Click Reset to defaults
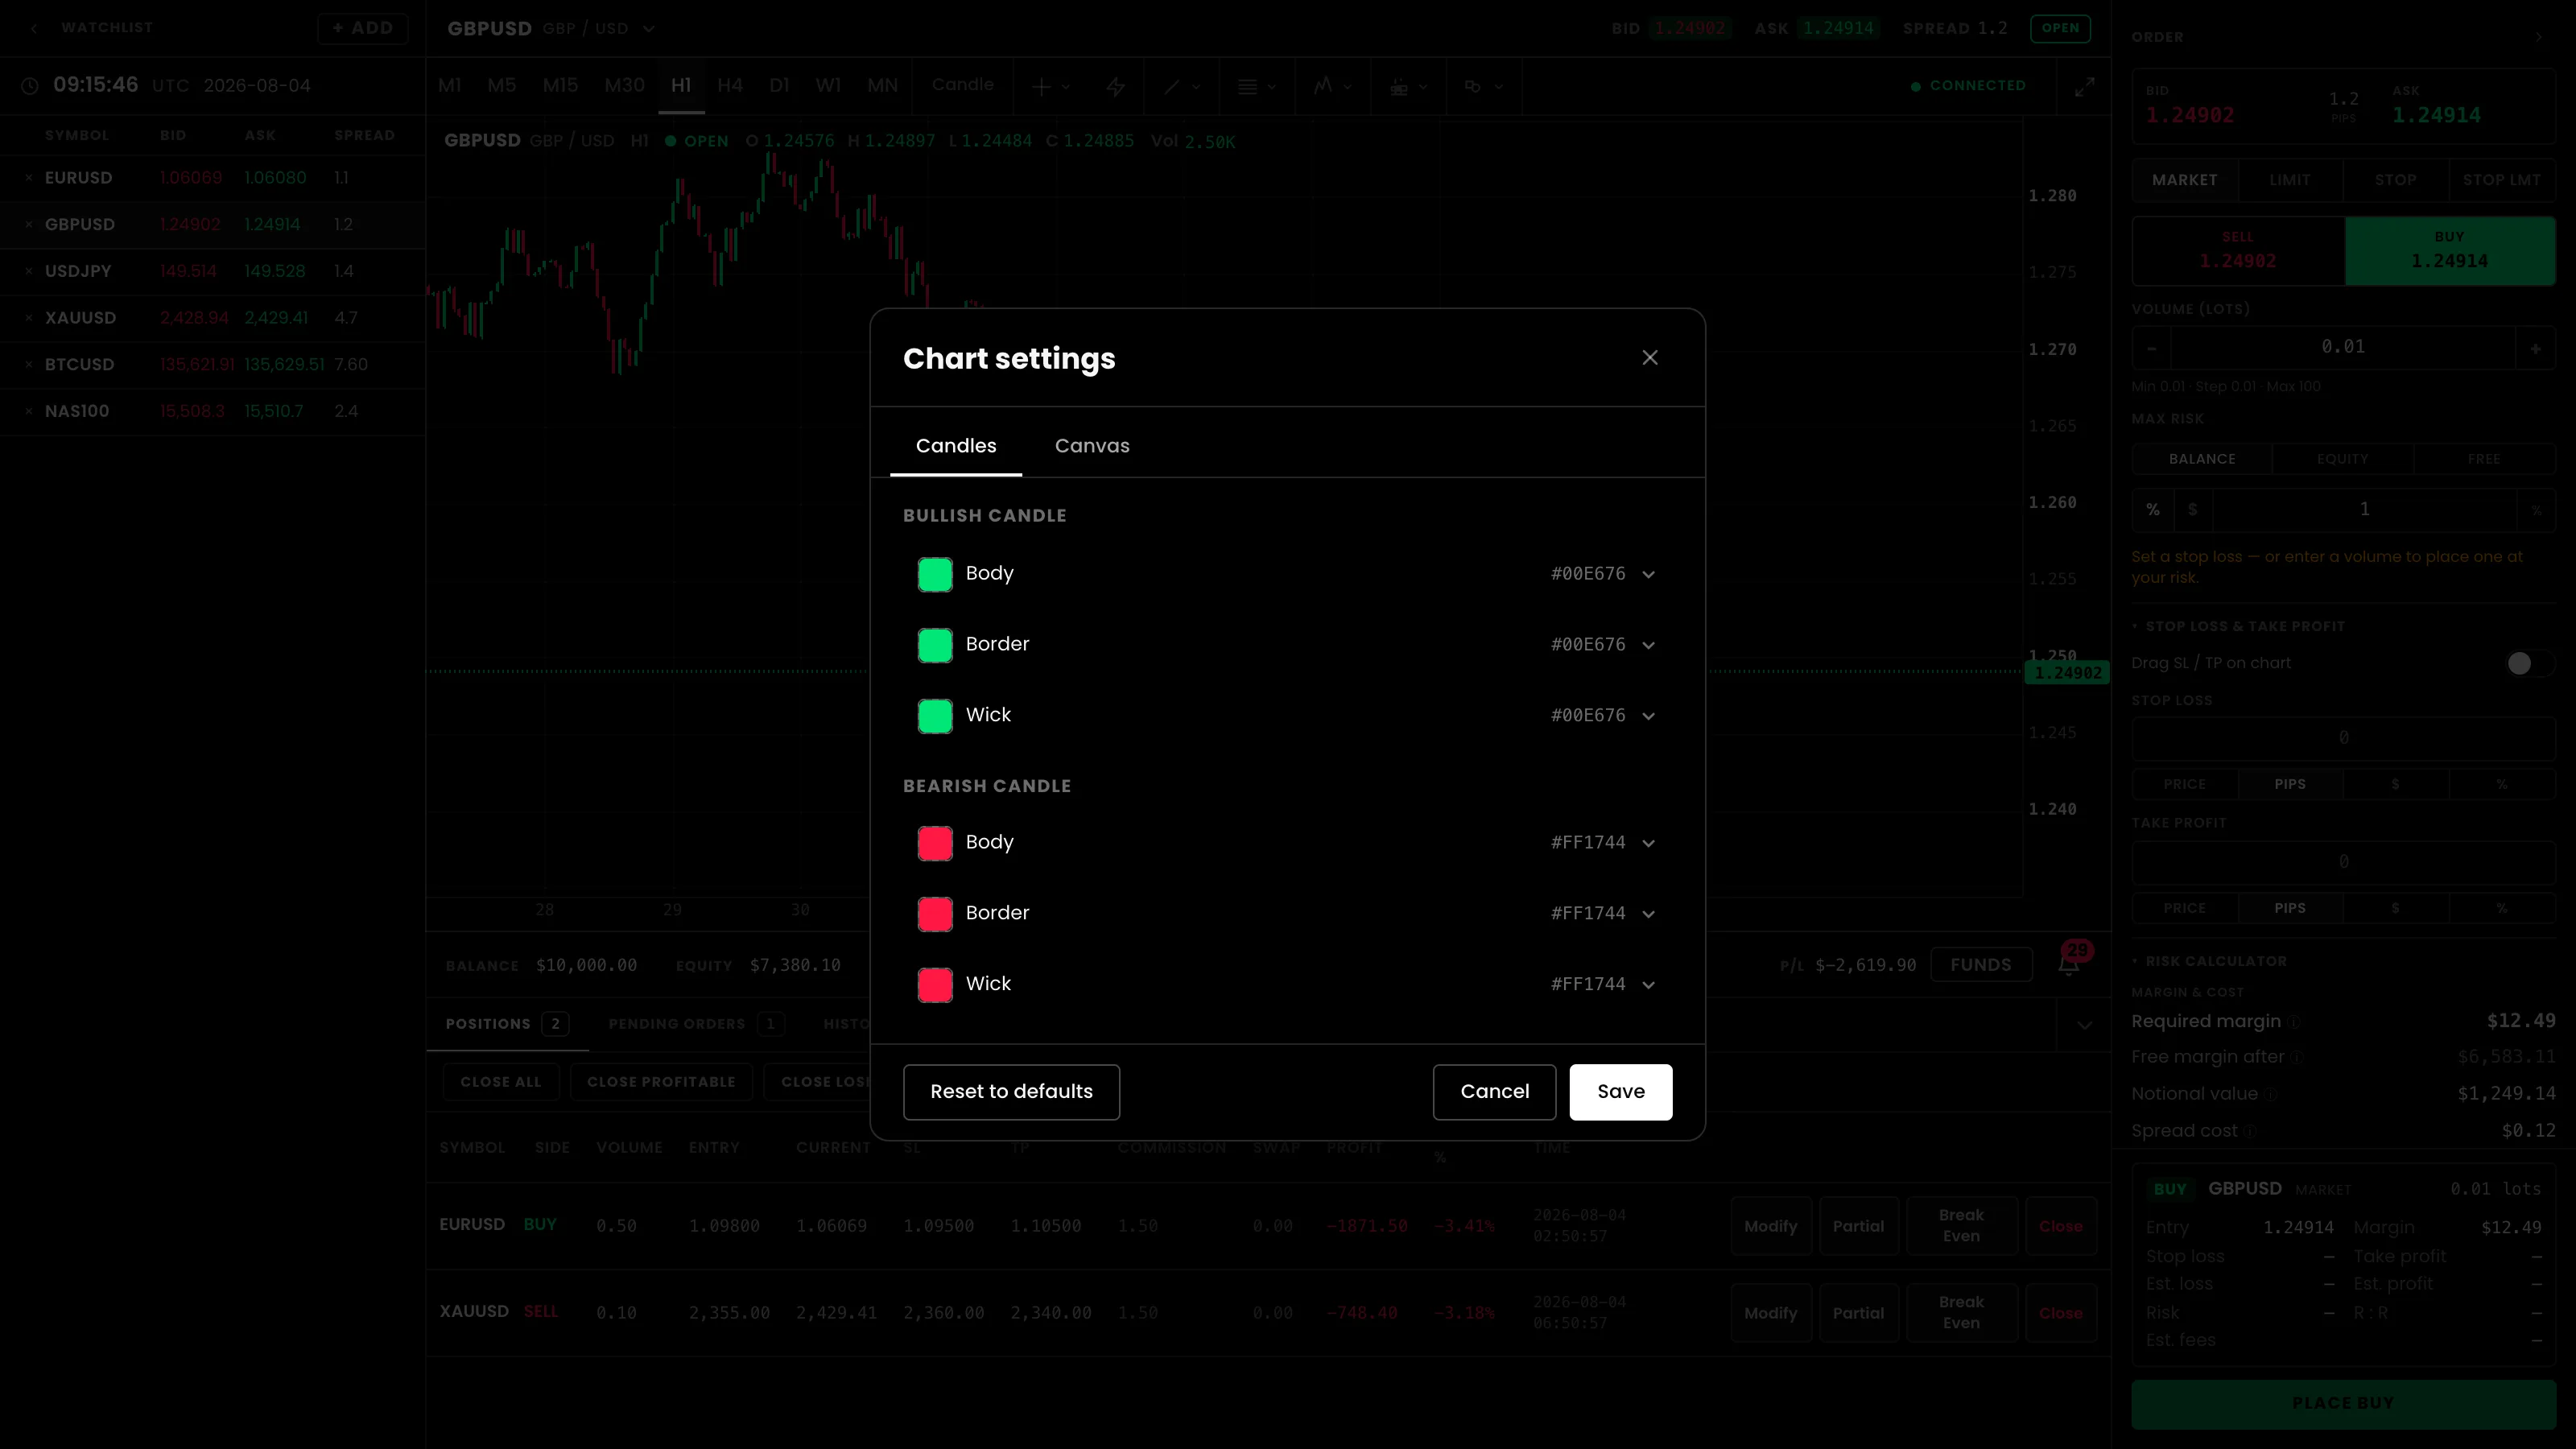Image resolution: width=2576 pixels, height=1449 pixels. (x=1011, y=1092)
